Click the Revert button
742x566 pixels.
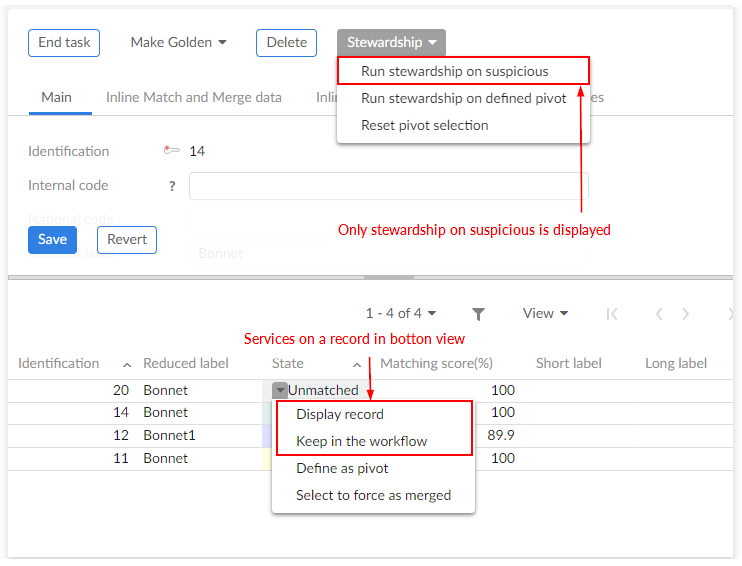point(127,240)
